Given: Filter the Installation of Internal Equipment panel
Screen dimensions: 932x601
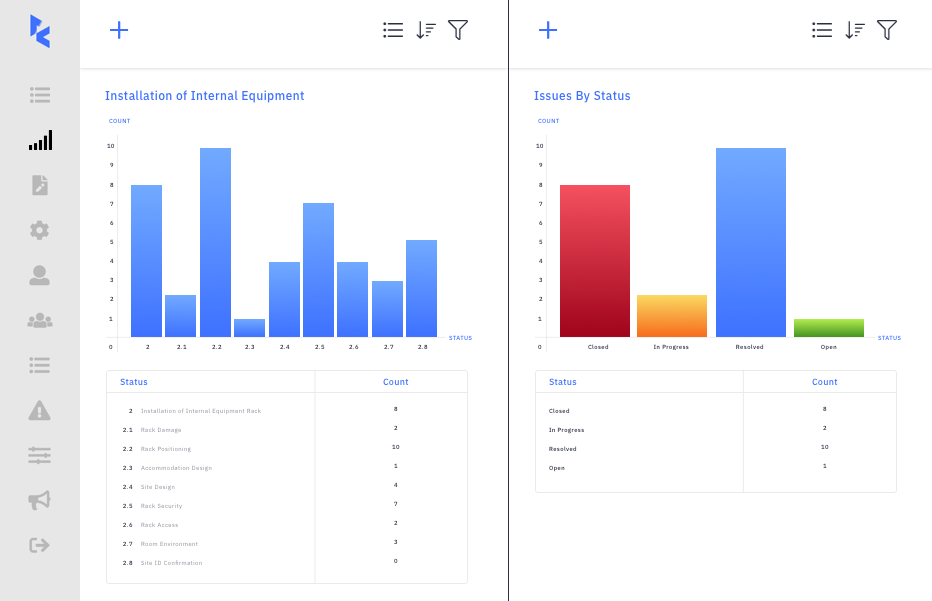Looking at the screenshot, I should pyautogui.click(x=458, y=30).
